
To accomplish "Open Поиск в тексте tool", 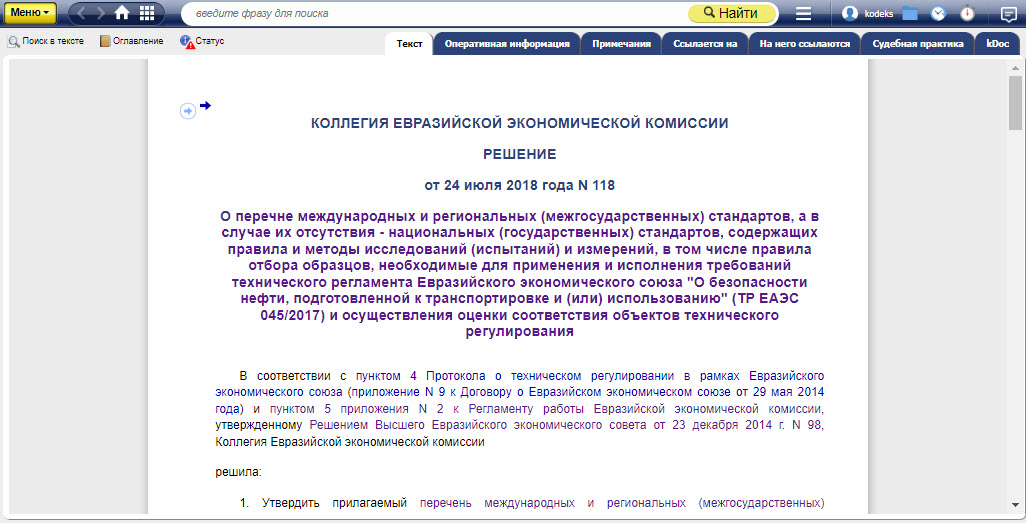I will click(x=46, y=41).
